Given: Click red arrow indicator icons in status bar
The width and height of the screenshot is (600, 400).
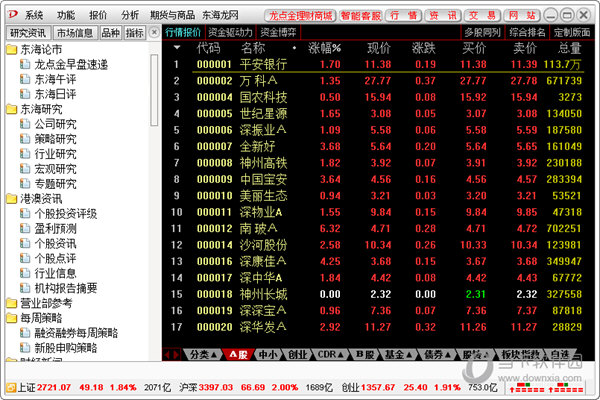Looking at the screenshot, I should 546,388.
